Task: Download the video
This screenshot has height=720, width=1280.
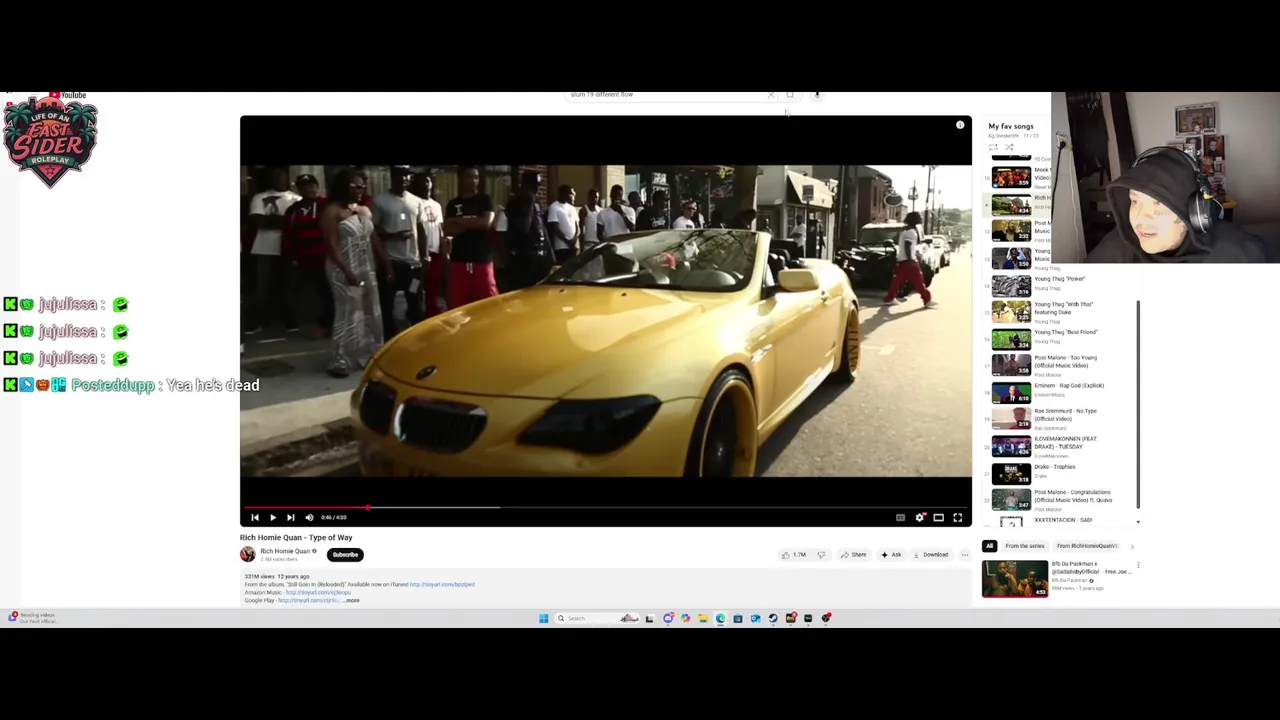Action: [930, 555]
